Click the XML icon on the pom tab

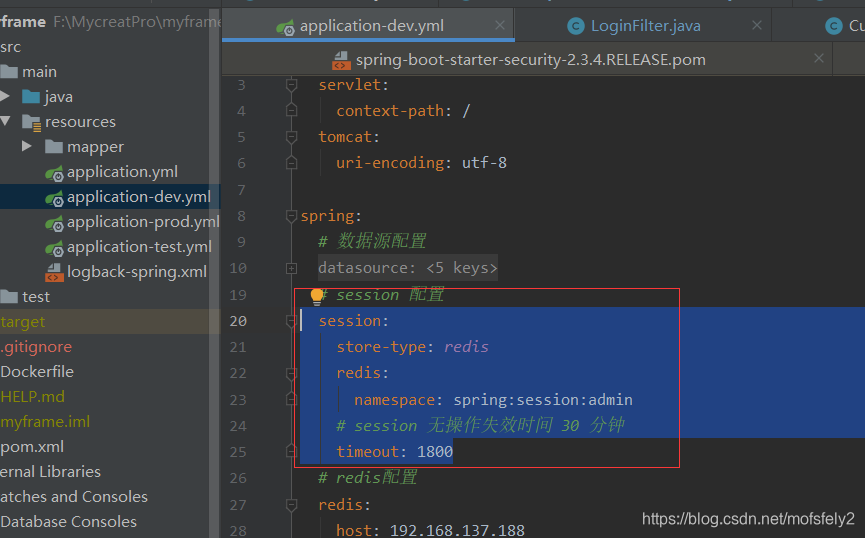tap(341, 60)
